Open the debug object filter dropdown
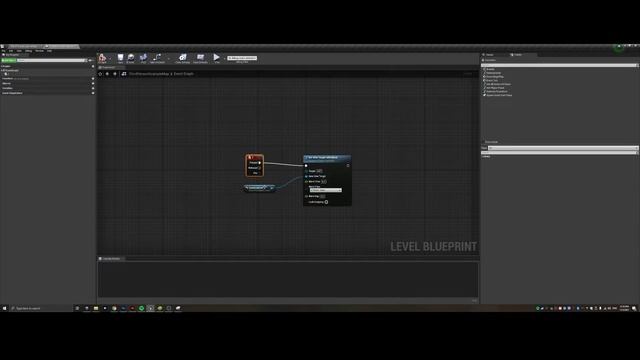Image resolution: width=640 pixels, height=360 pixels. tap(242, 58)
